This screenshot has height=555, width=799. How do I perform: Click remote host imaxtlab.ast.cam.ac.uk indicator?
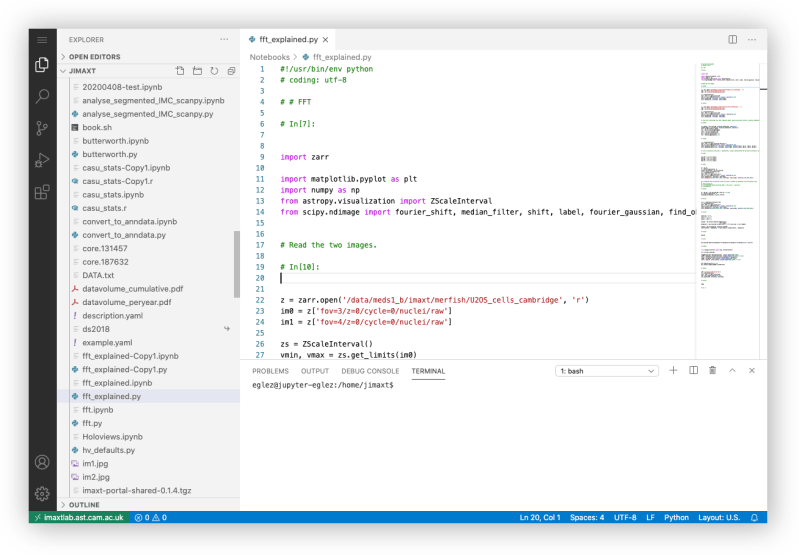(79, 517)
